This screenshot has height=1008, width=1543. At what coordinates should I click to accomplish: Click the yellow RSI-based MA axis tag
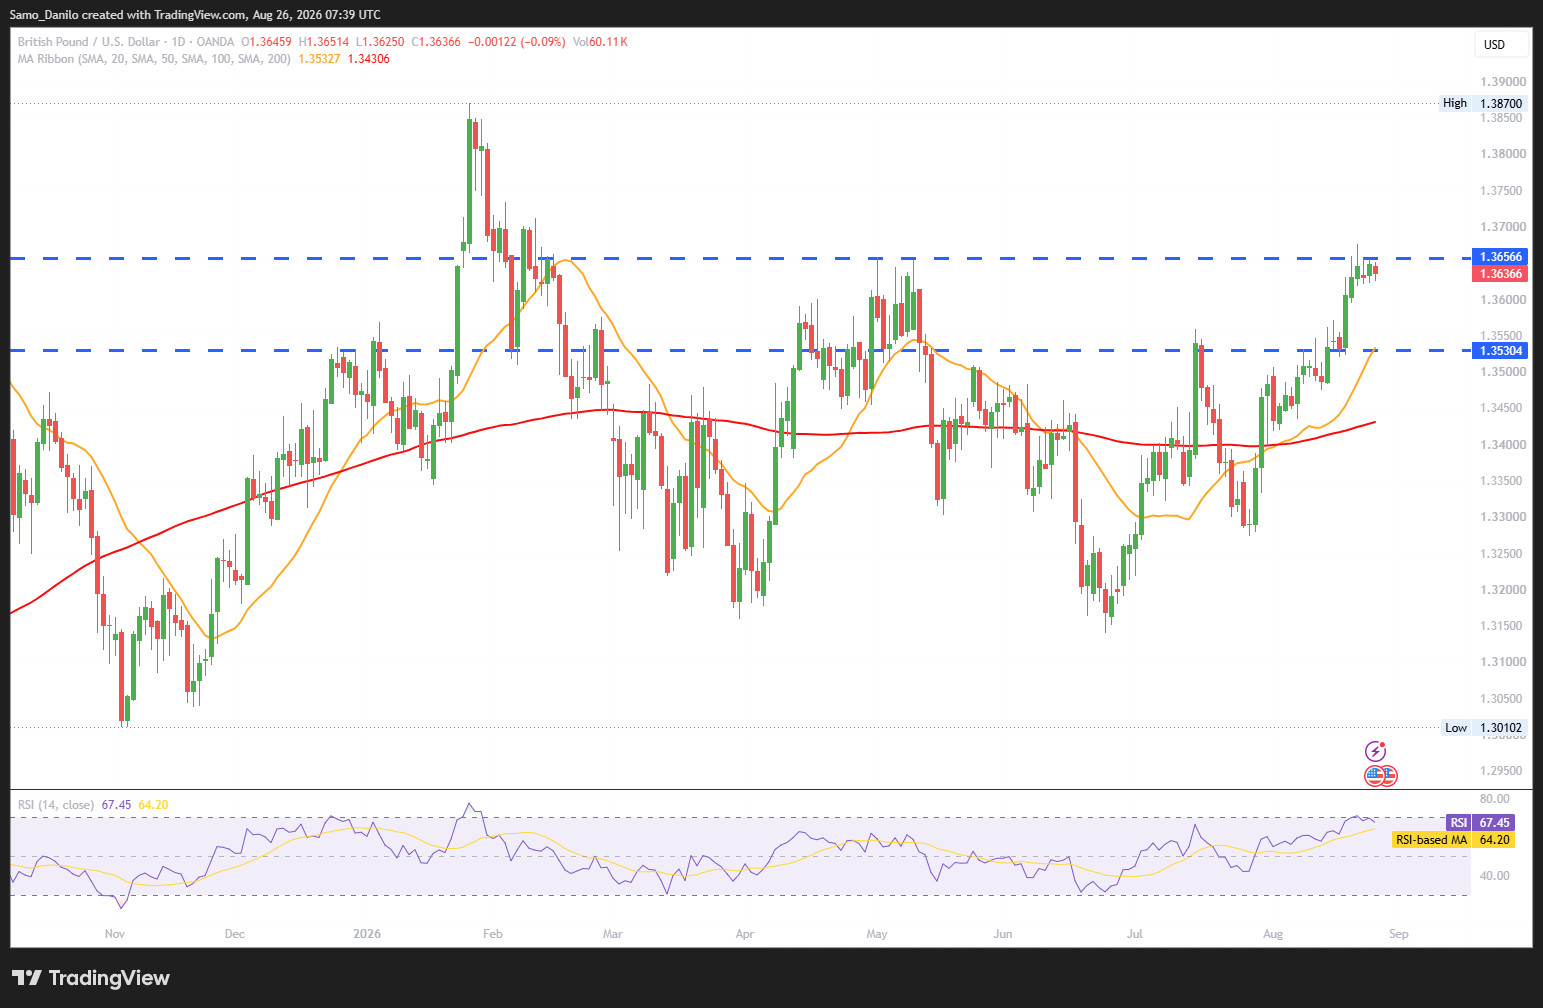tap(1453, 840)
